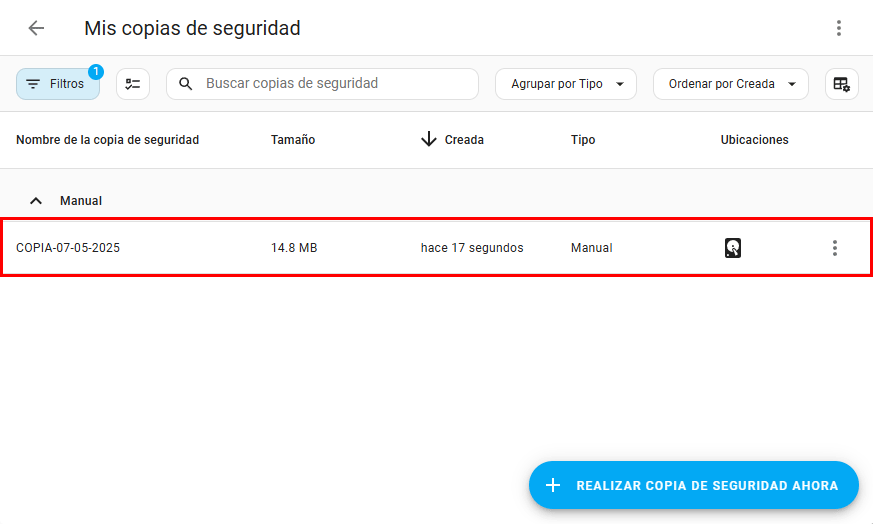This screenshot has width=873, height=524.
Task: Click the Ubicaciones column header
Action: [754, 140]
